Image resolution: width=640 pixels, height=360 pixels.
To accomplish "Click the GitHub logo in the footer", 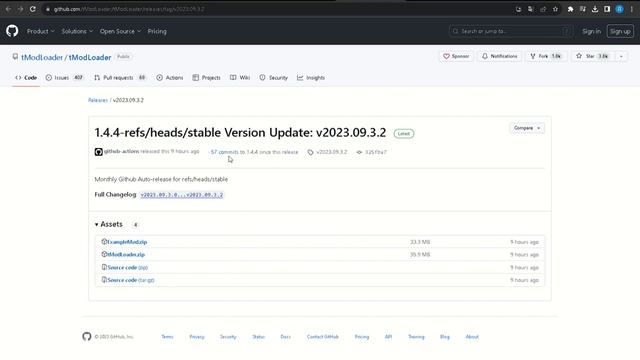I will tap(87, 336).
